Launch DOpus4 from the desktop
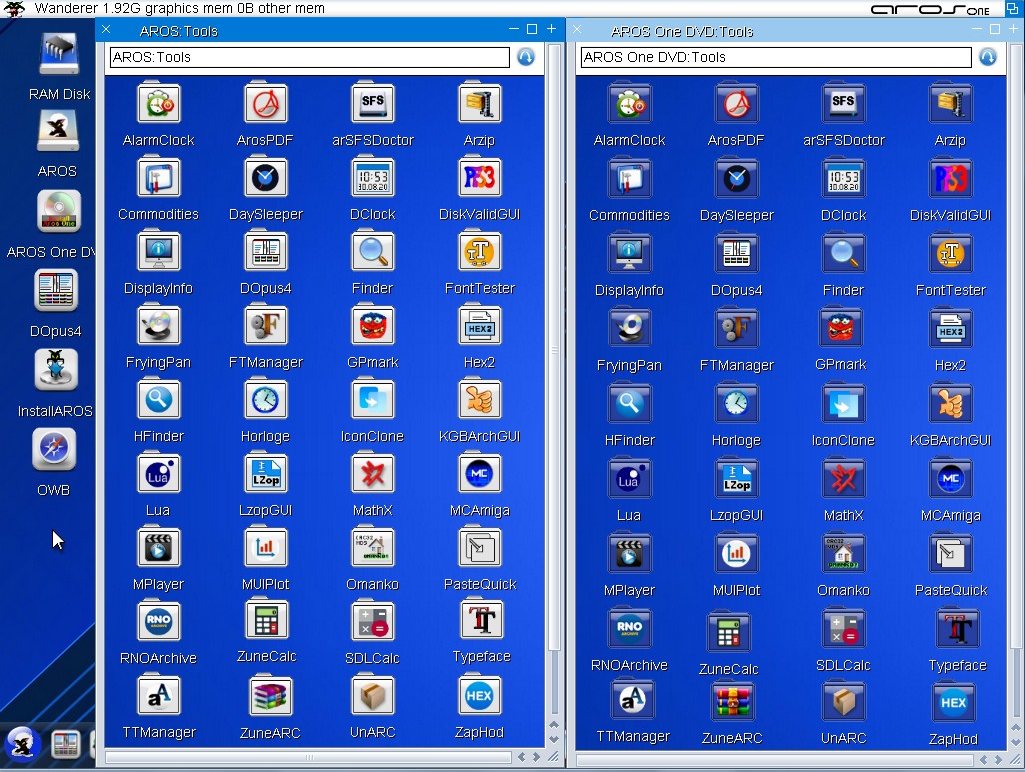Screen dimensions: 1025x772 coord(56,290)
